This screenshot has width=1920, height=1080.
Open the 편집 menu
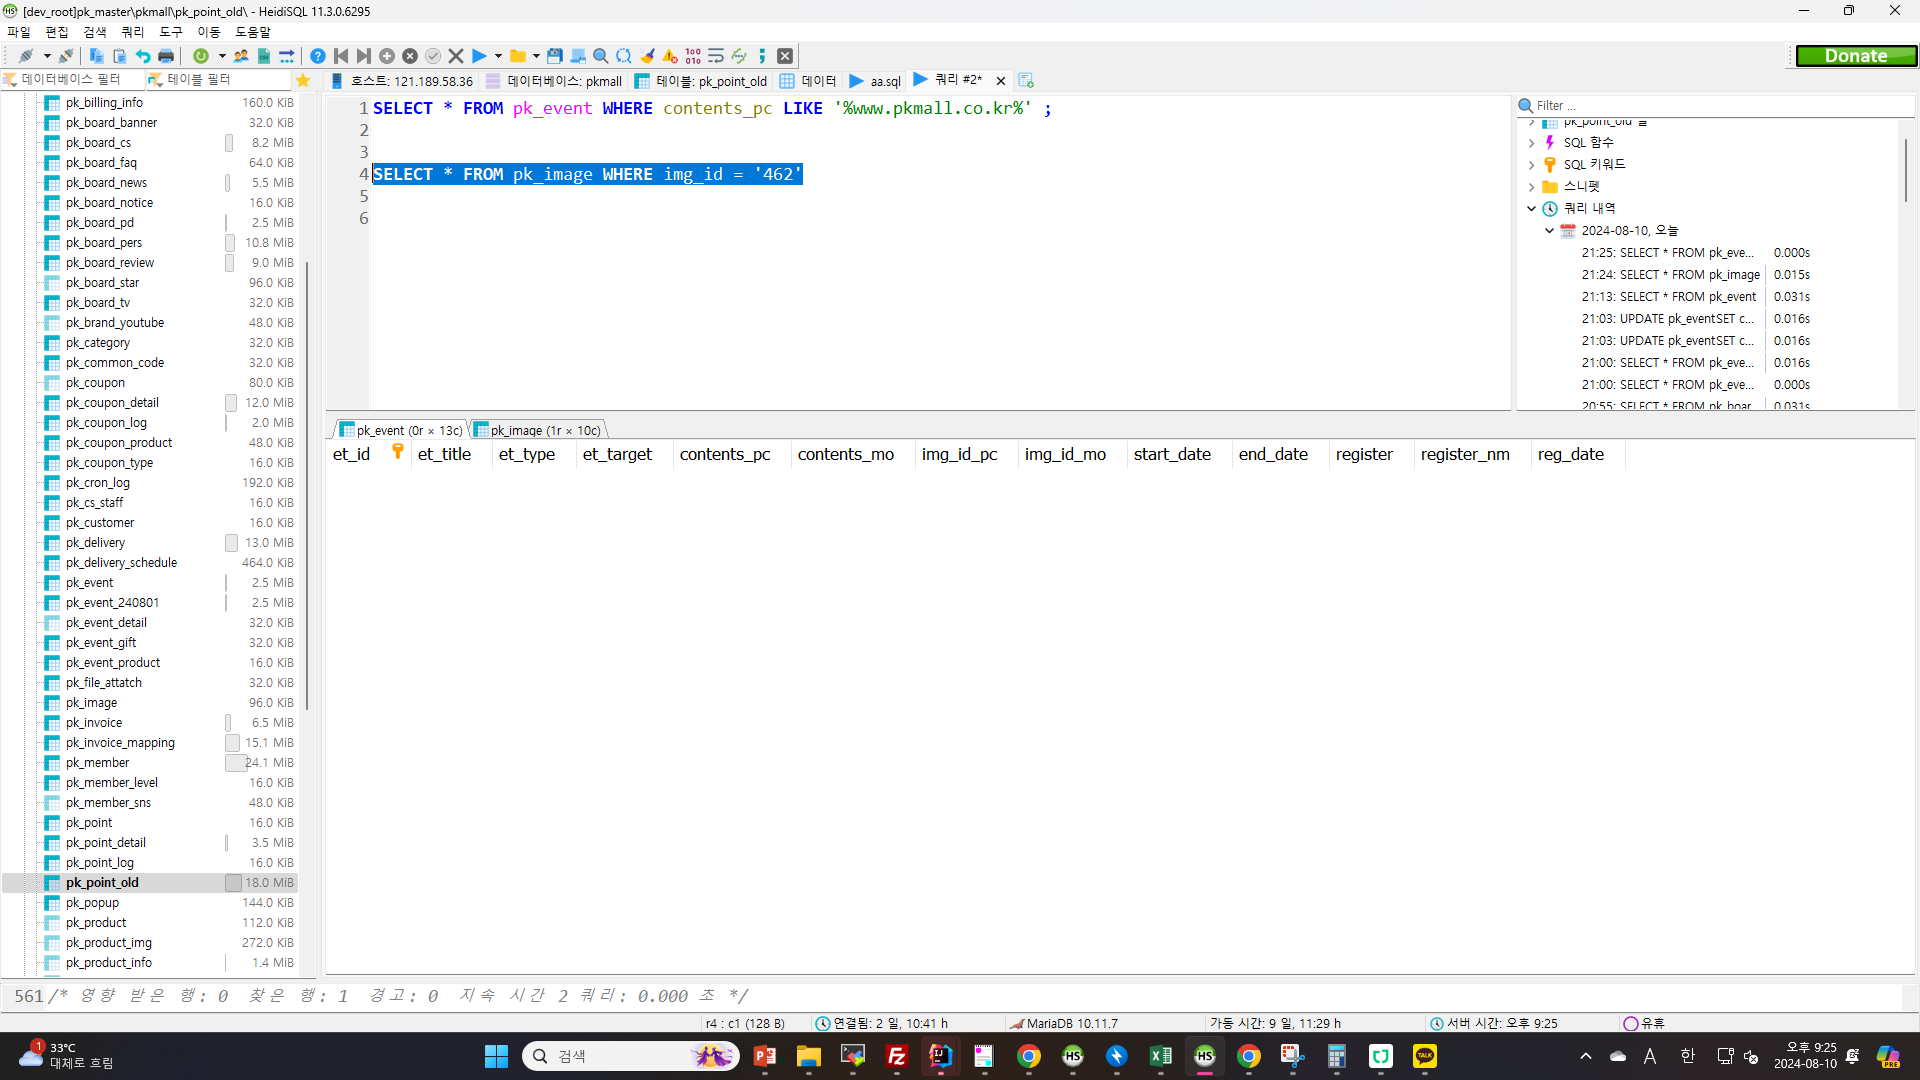coord(57,32)
